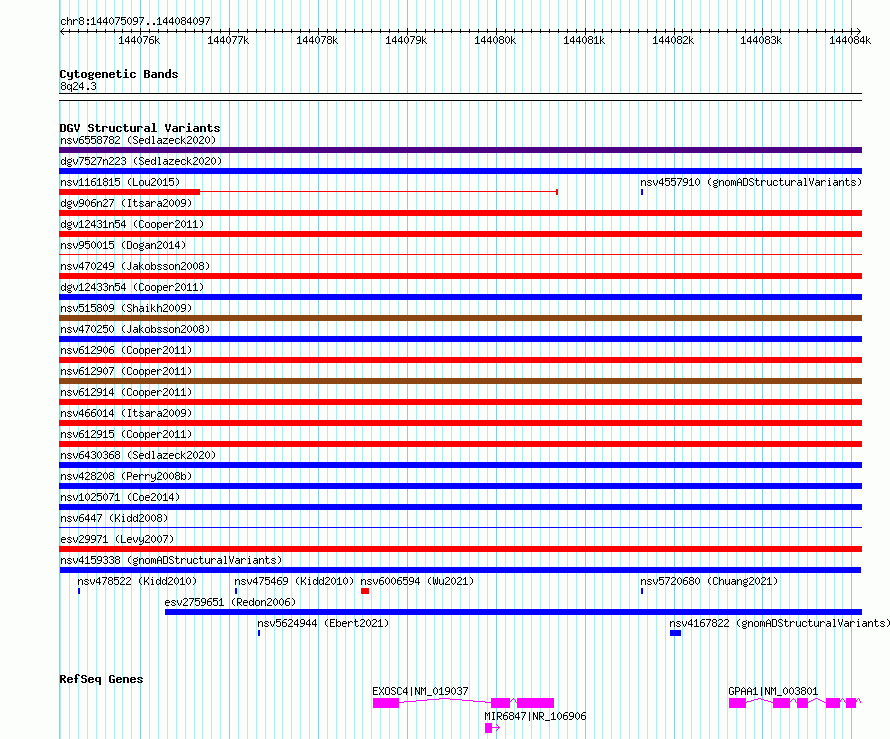Click the nsv950015 (Dogan2014) label
Screen dimensions: 890x739
pyautogui.click(x=123, y=245)
